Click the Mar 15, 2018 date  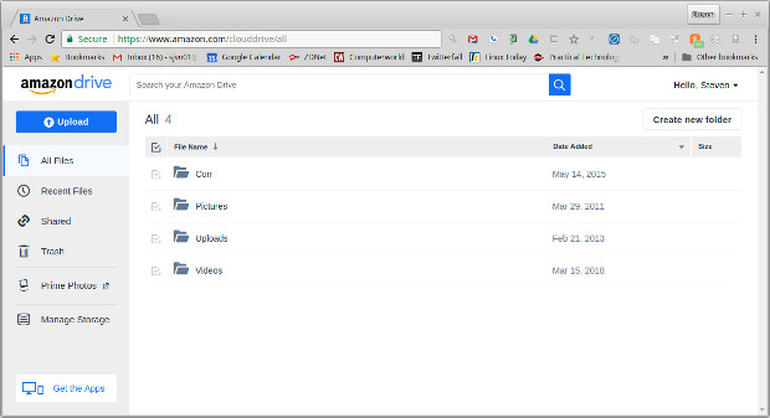click(578, 271)
